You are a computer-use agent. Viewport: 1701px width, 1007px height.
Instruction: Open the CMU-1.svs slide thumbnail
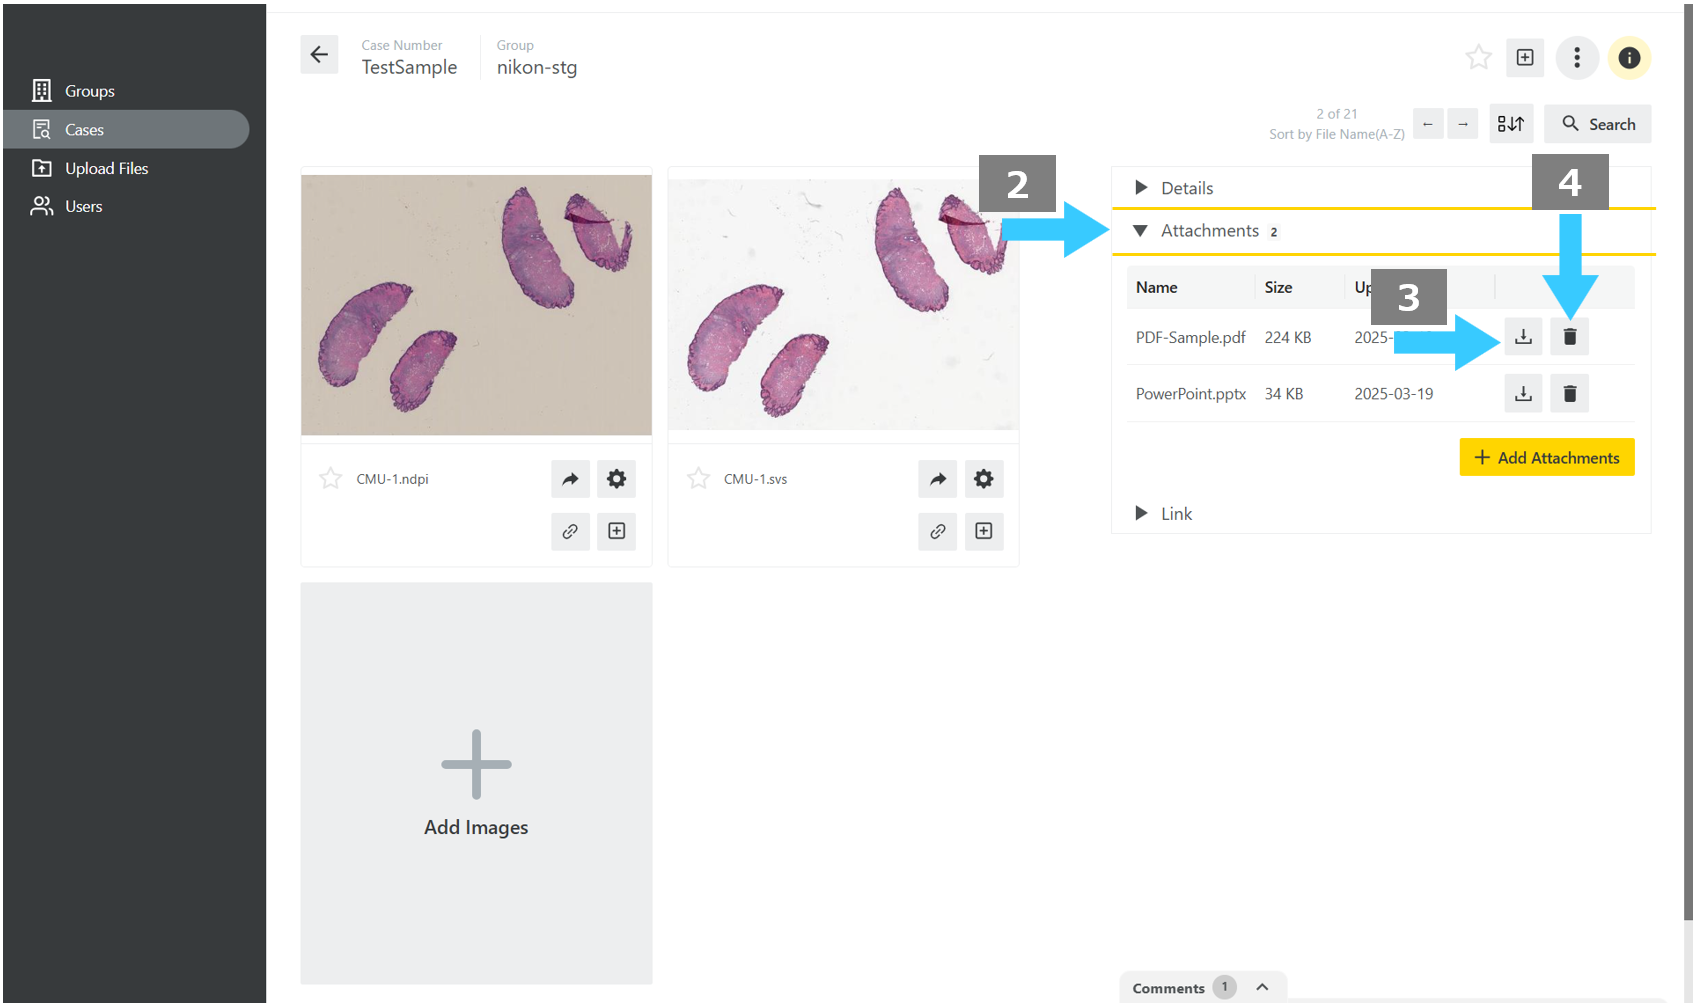tap(843, 305)
